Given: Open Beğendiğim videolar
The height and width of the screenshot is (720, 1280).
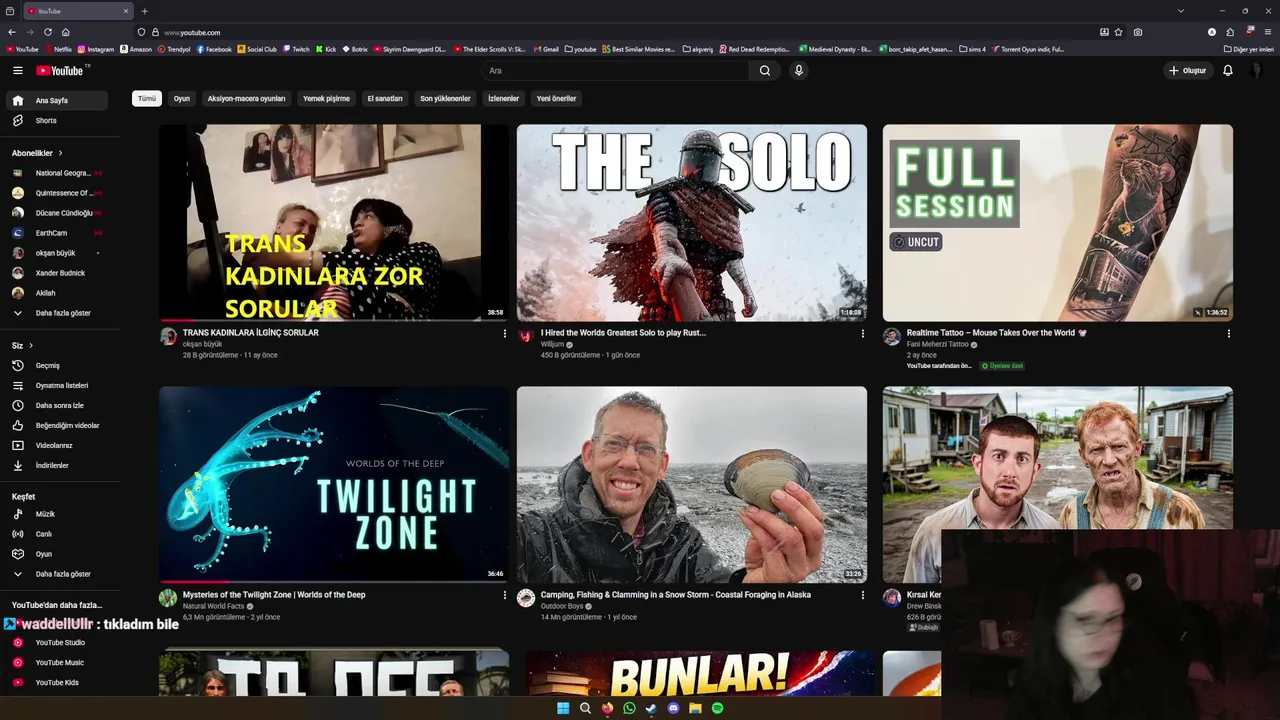Looking at the screenshot, I should tap(56, 425).
